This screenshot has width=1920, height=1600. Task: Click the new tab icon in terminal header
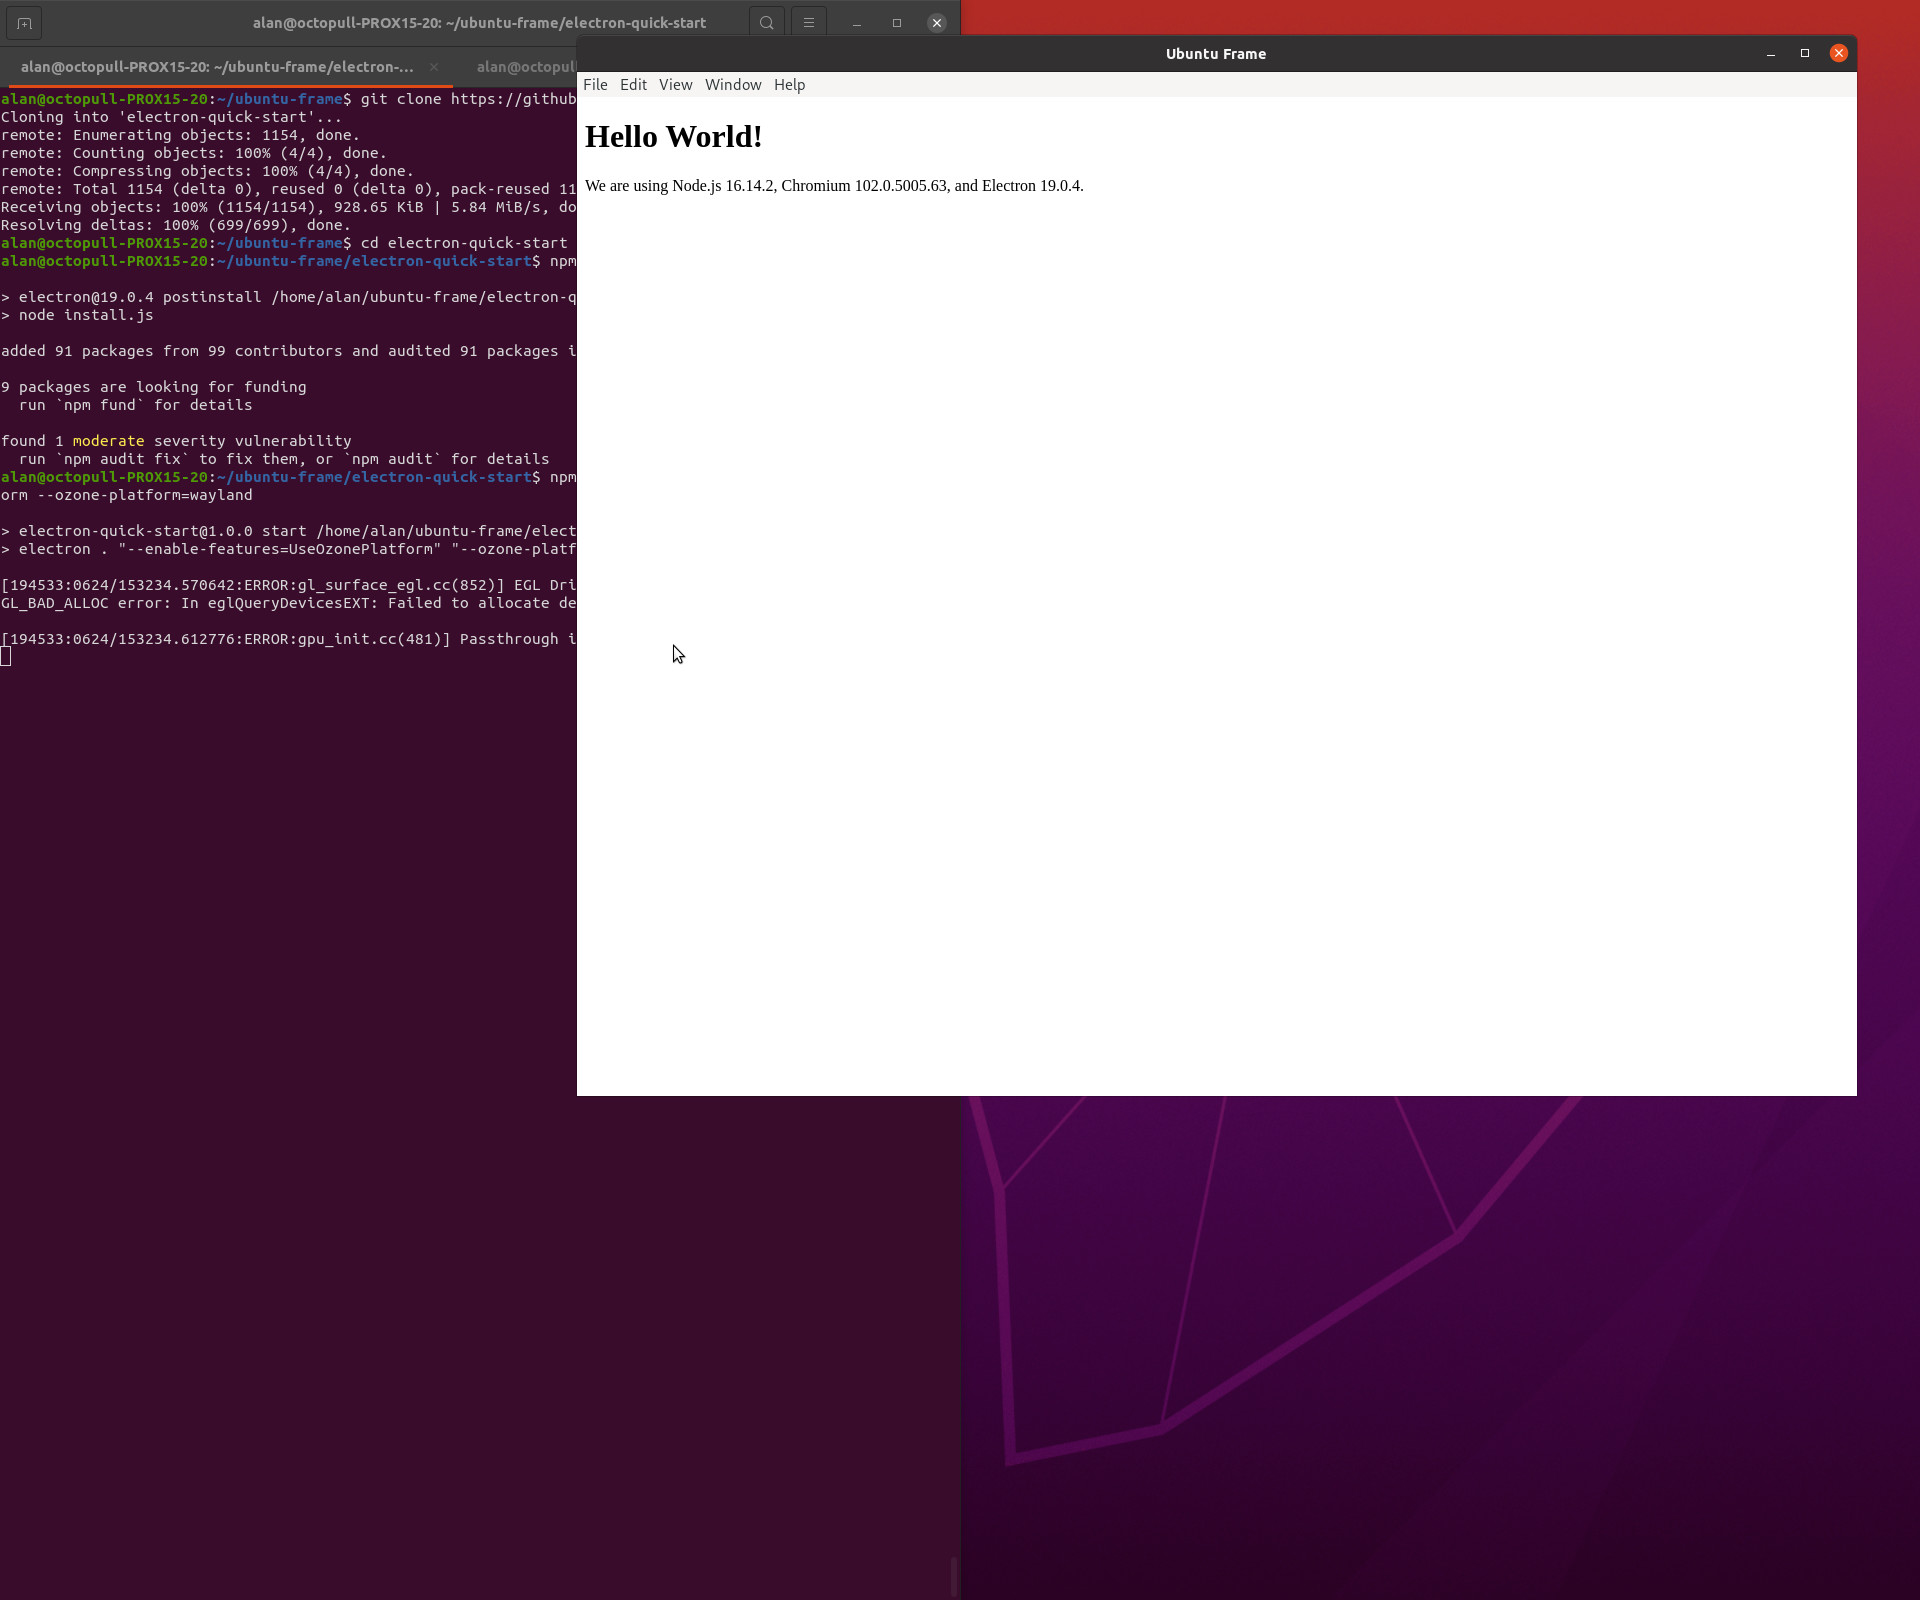[24, 23]
